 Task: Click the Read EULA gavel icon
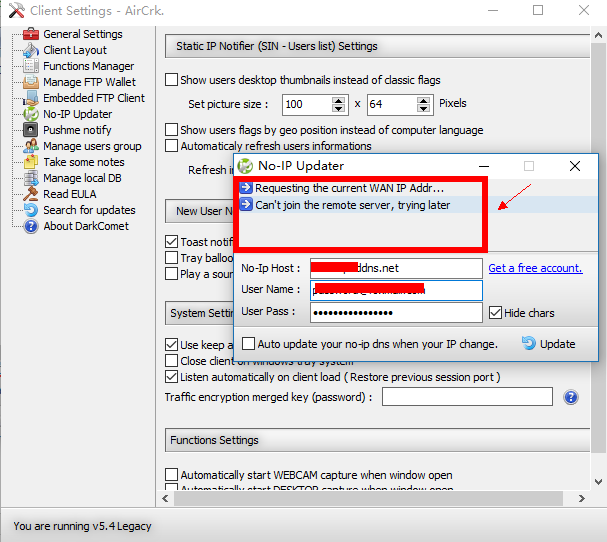[31, 194]
